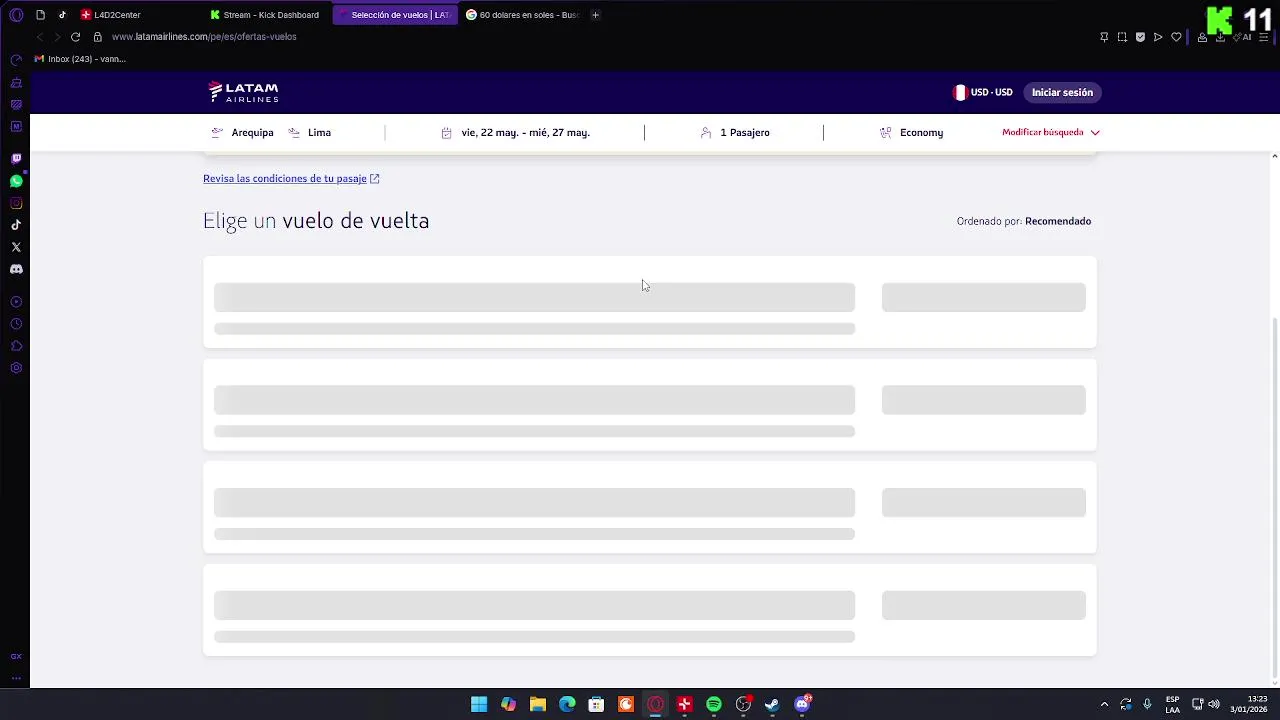Click the site security lock icon

click(98, 37)
